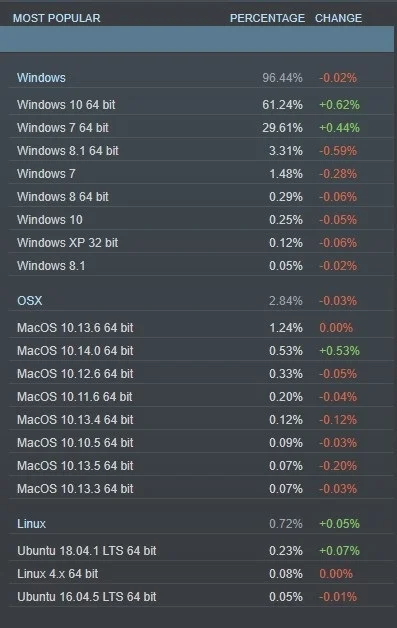The height and width of the screenshot is (628, 397).
Task: Click MacOS 10.13.6 64 bit entry
Action: click(x=201, y=328)
